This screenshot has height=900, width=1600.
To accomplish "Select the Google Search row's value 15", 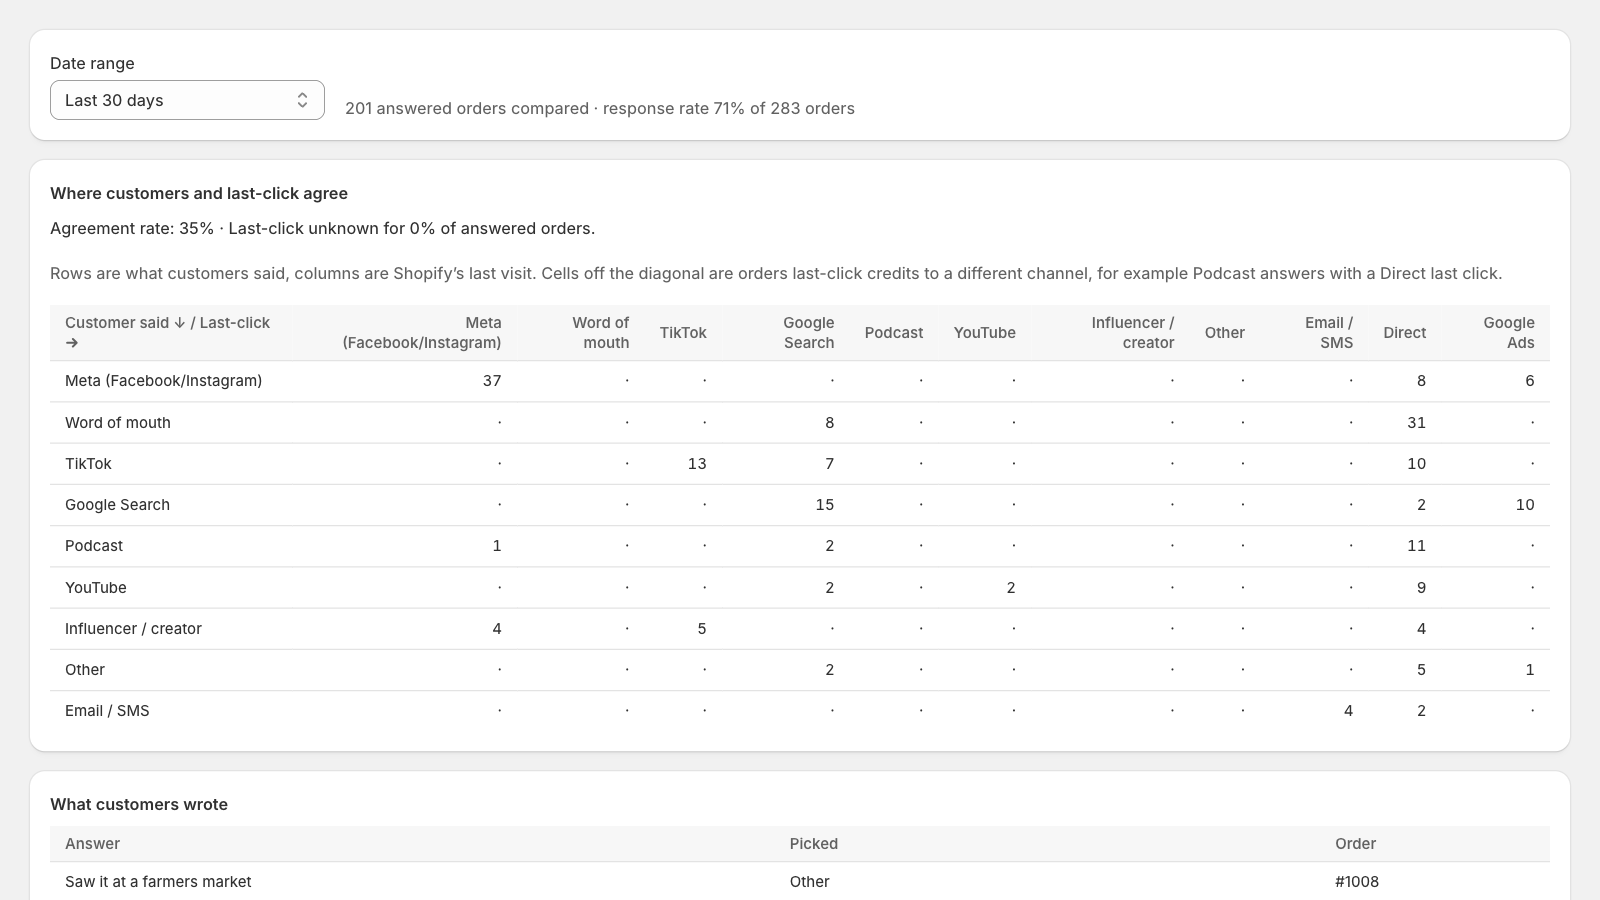I will coord(824,505).
